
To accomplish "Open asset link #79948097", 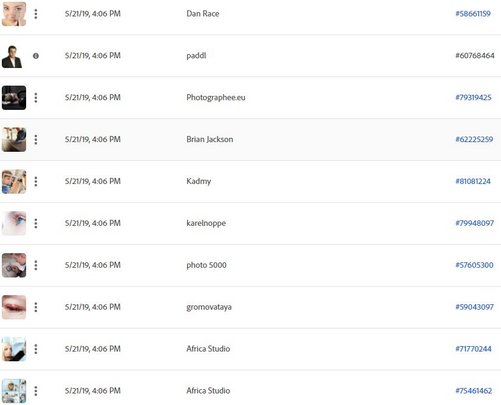I will coord(475,223).
